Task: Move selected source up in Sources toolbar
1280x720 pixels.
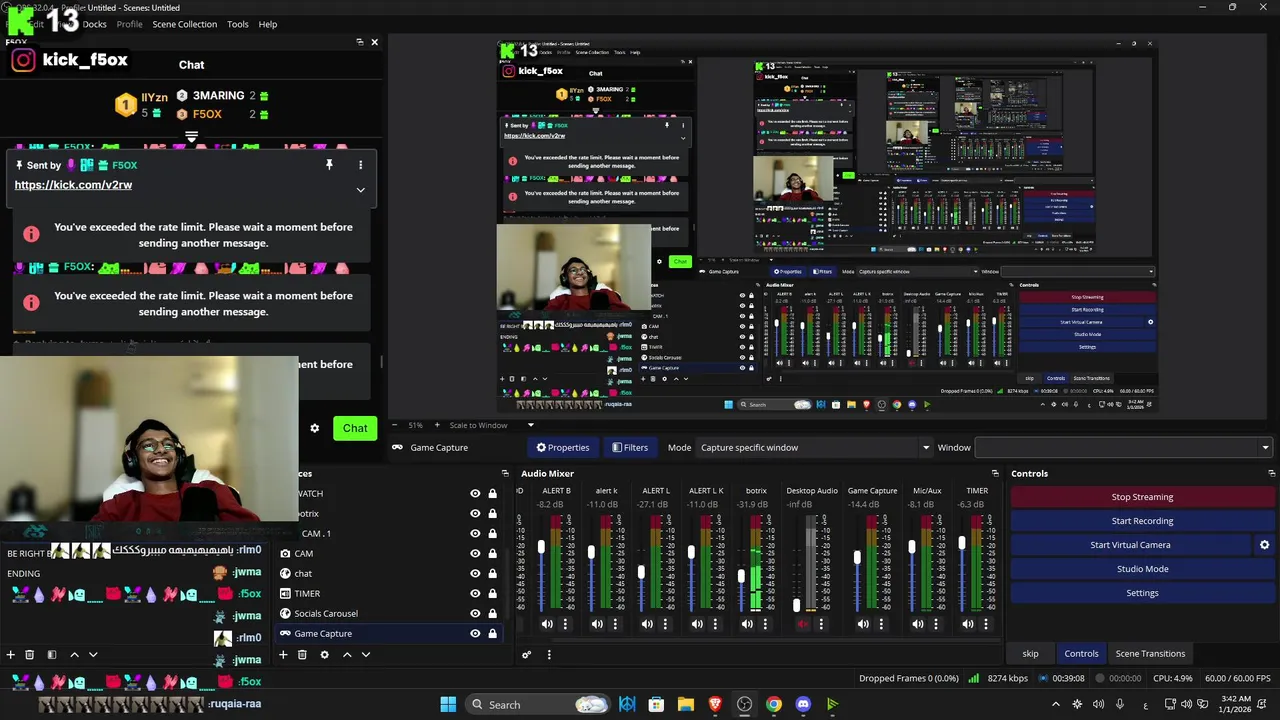Action: click(x=347, y=655)
